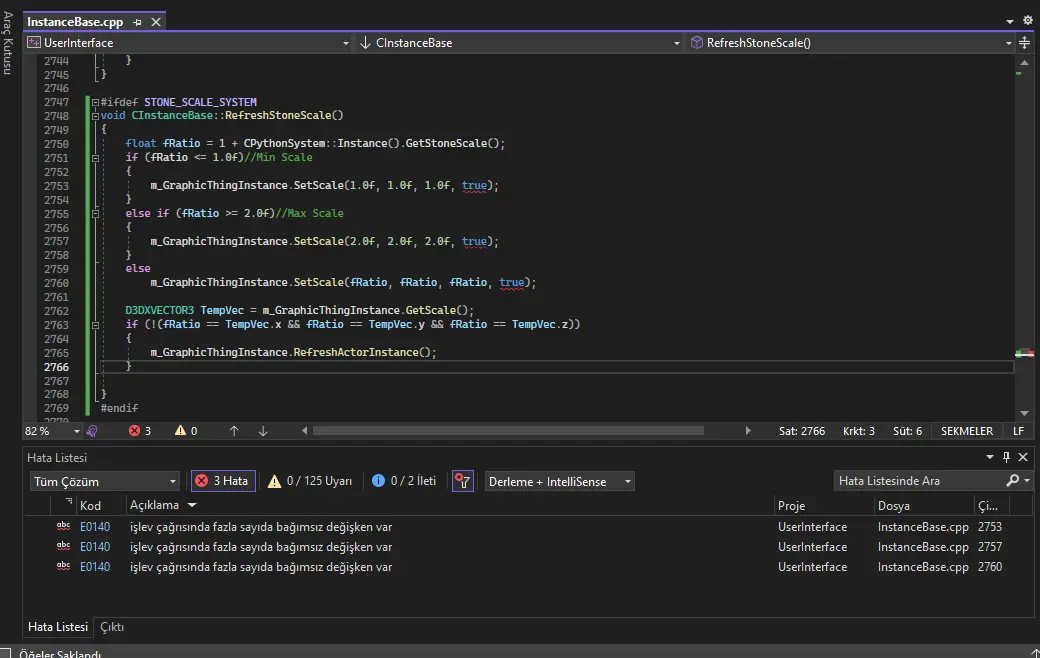Collapse the RefreshStoneScale function body
1040x658 pixels.
pos(95,115)
